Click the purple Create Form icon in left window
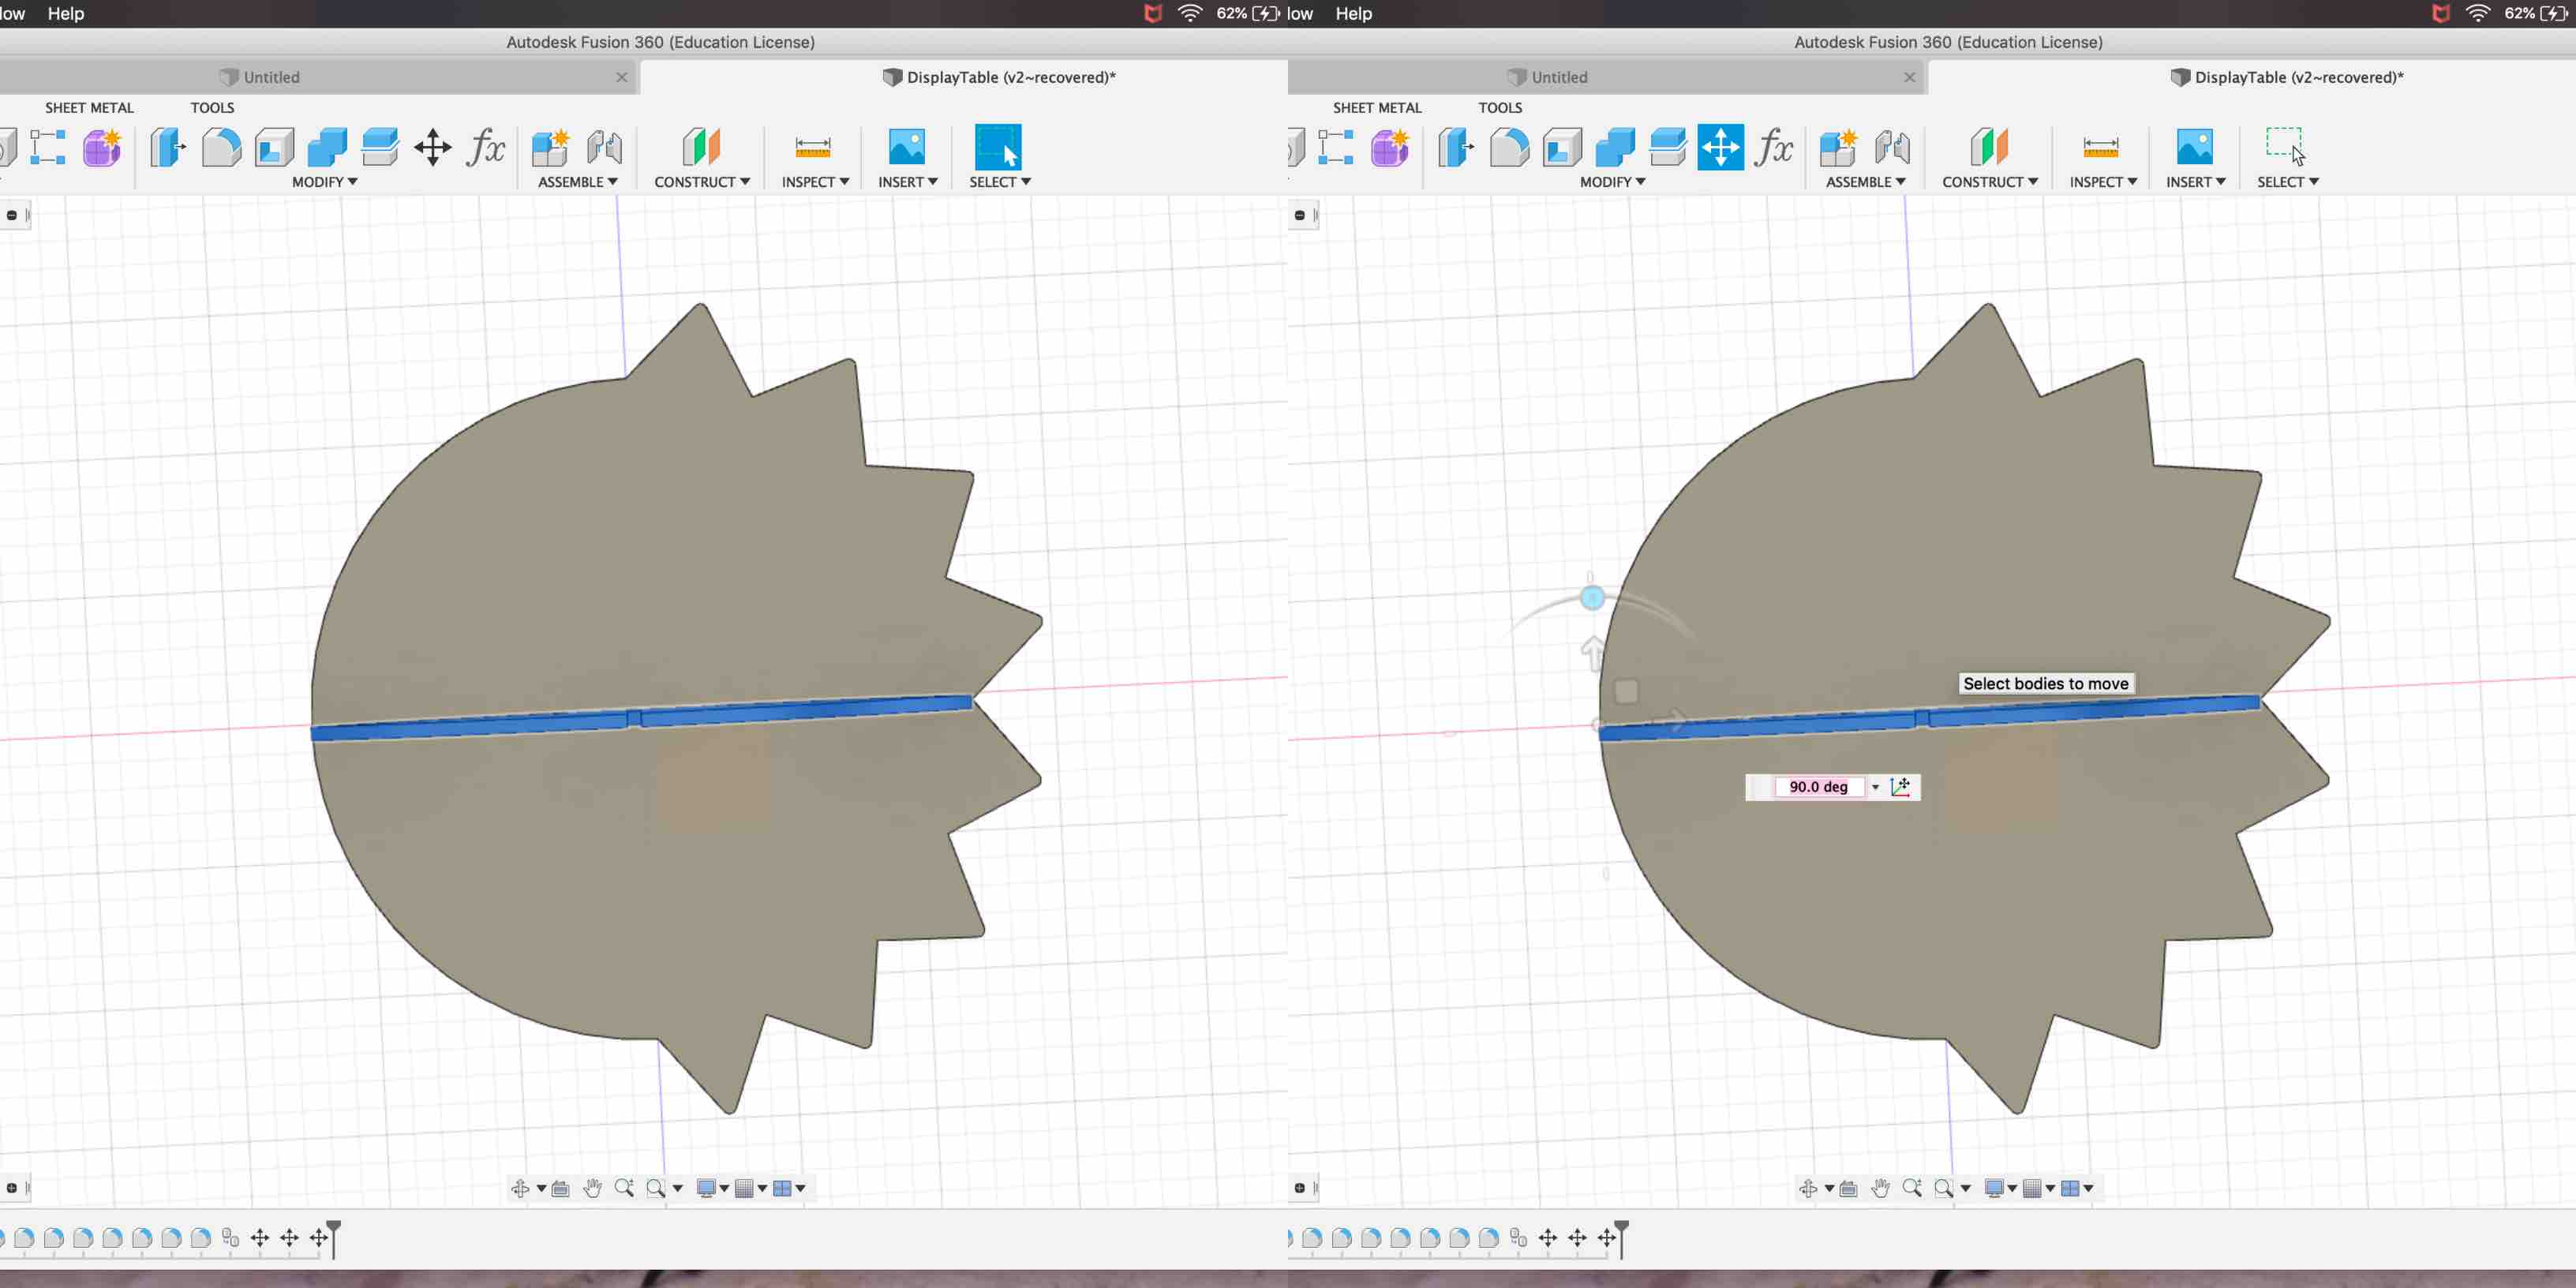The height and width of the screenshot is (1288, 2576). pyautogui.click(x=102, y=147)
